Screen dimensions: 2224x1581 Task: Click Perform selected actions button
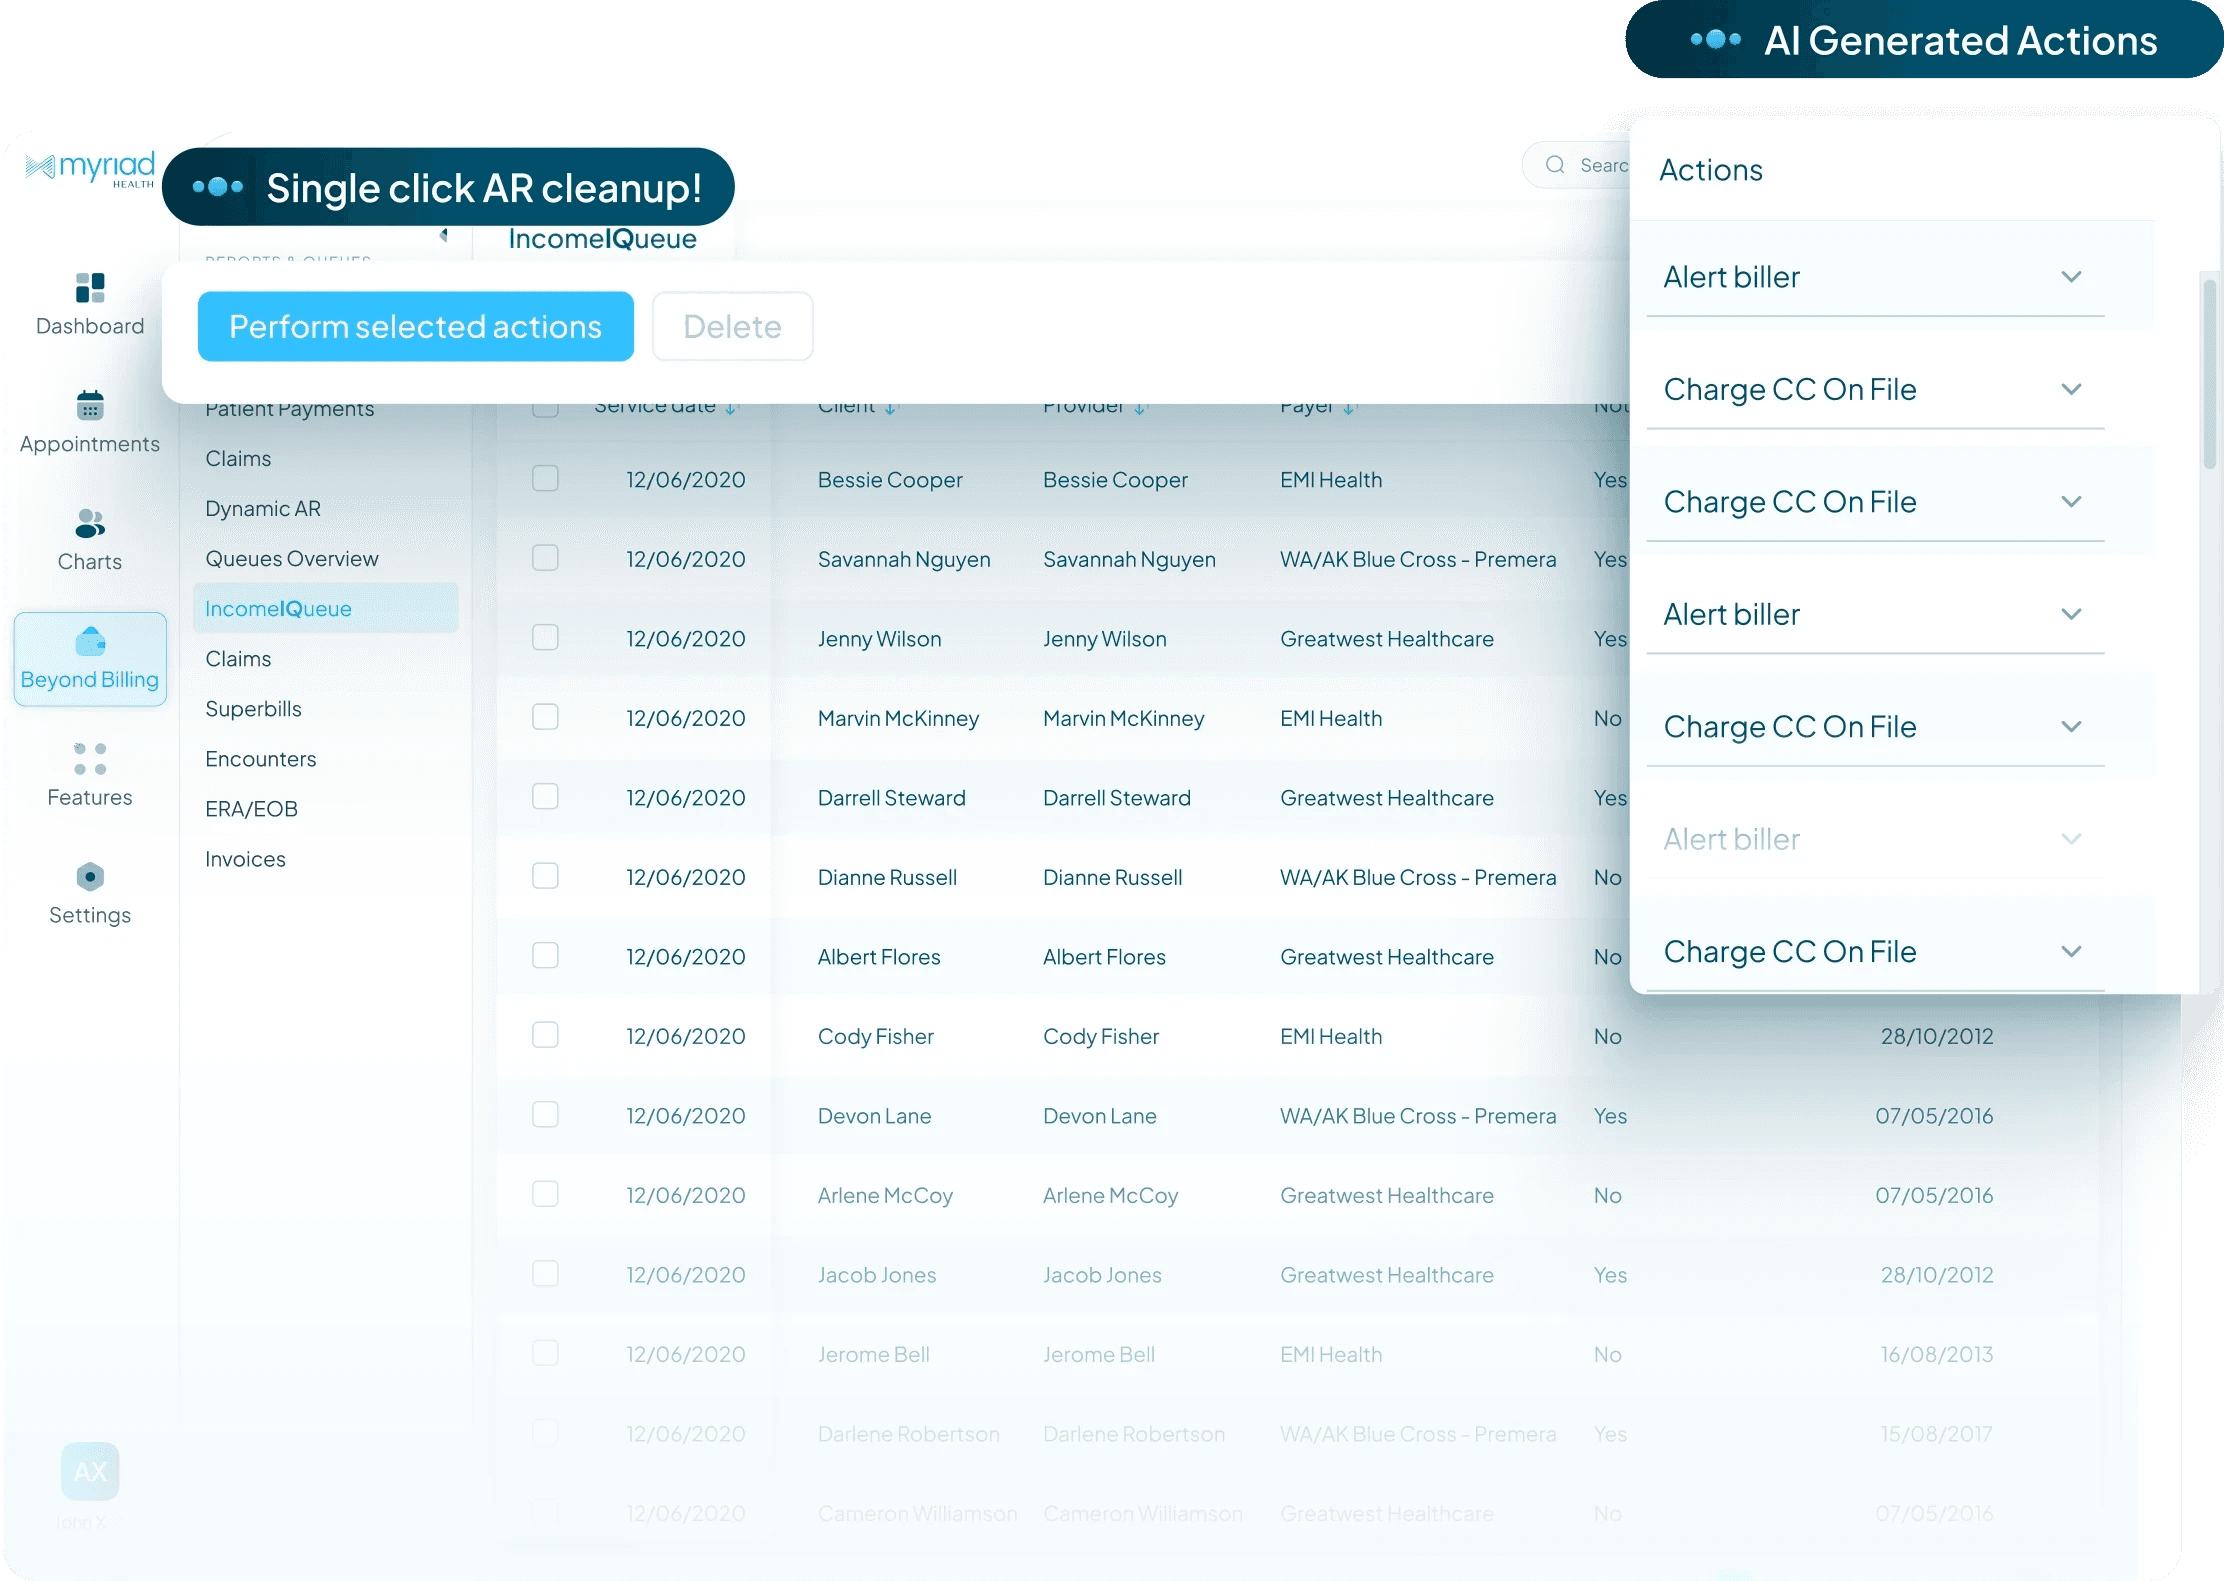pyautogui.click(x=416, y=327)
